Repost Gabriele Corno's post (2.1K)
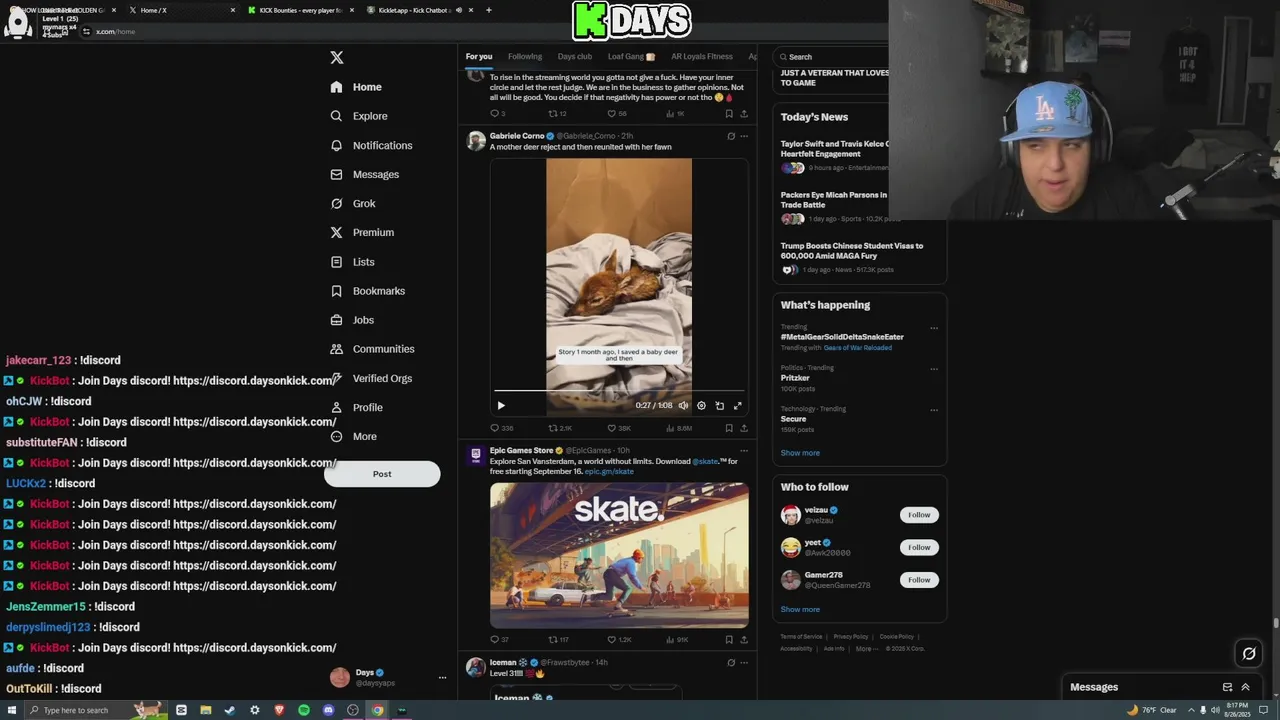Viewport: 1280px width, 720px height. pyautogui.click(x=560, y=428)
